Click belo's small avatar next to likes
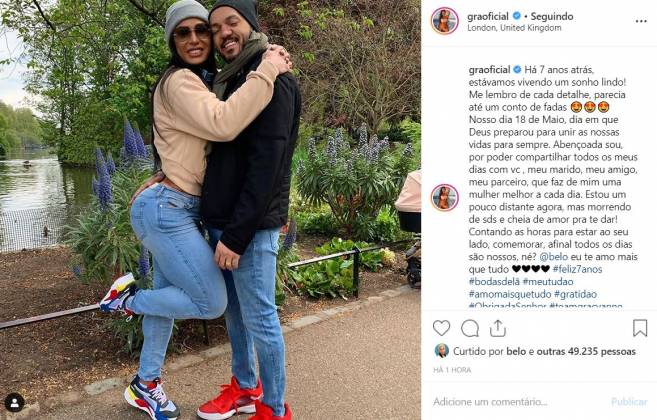657x420 pixels. pyautogui.click(x=442, y=351)
